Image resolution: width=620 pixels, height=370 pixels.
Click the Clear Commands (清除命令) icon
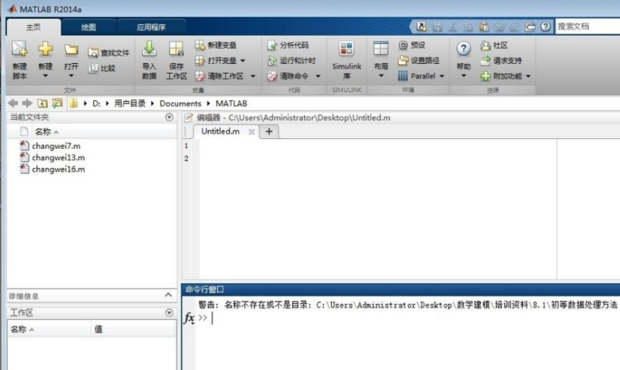(x=272, y=76)
